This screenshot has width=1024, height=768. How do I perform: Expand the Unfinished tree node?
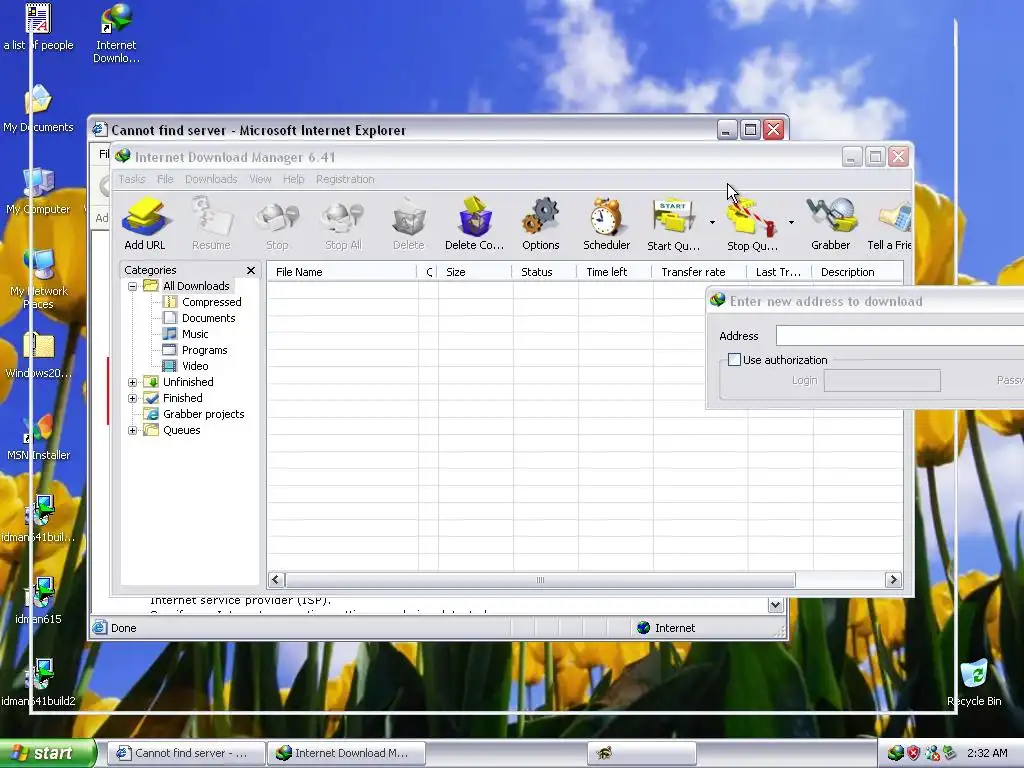tap(133, 382)
